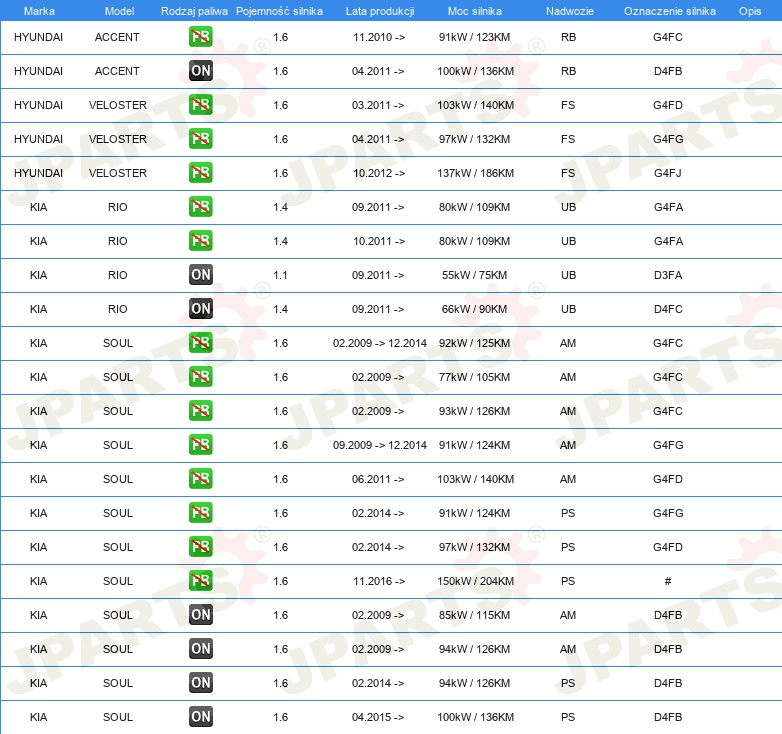
Task: Click diesel ON icon for Soul 04.2015 row
Action: [200, 717]
